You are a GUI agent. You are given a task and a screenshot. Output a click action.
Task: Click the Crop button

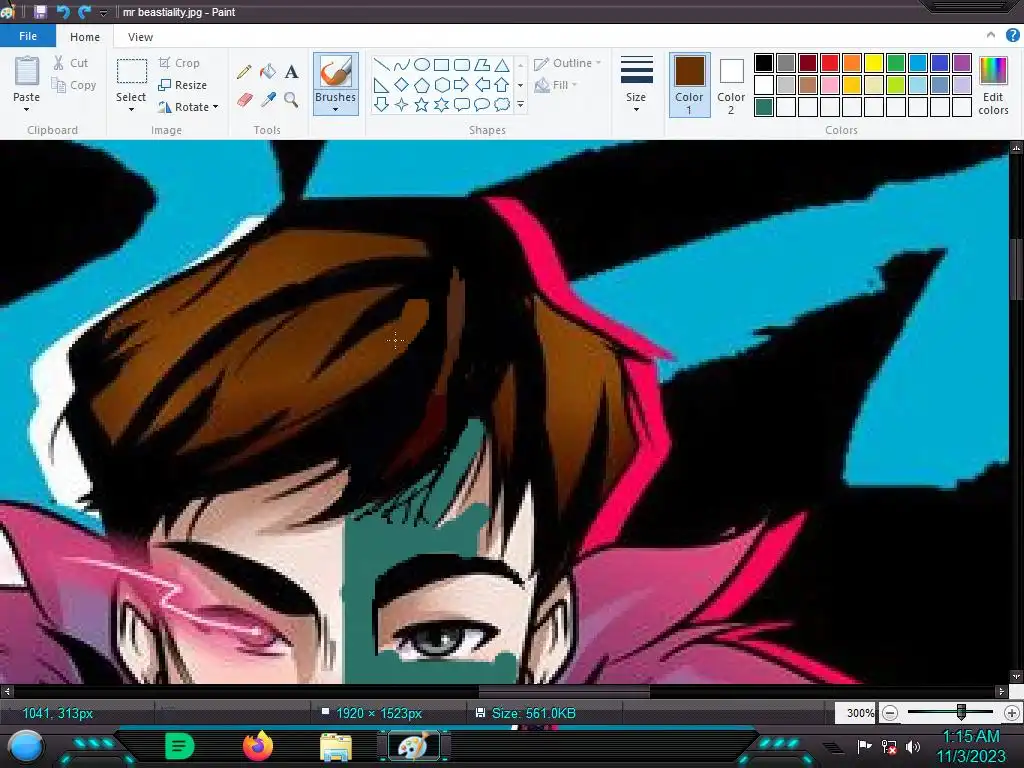179,63
